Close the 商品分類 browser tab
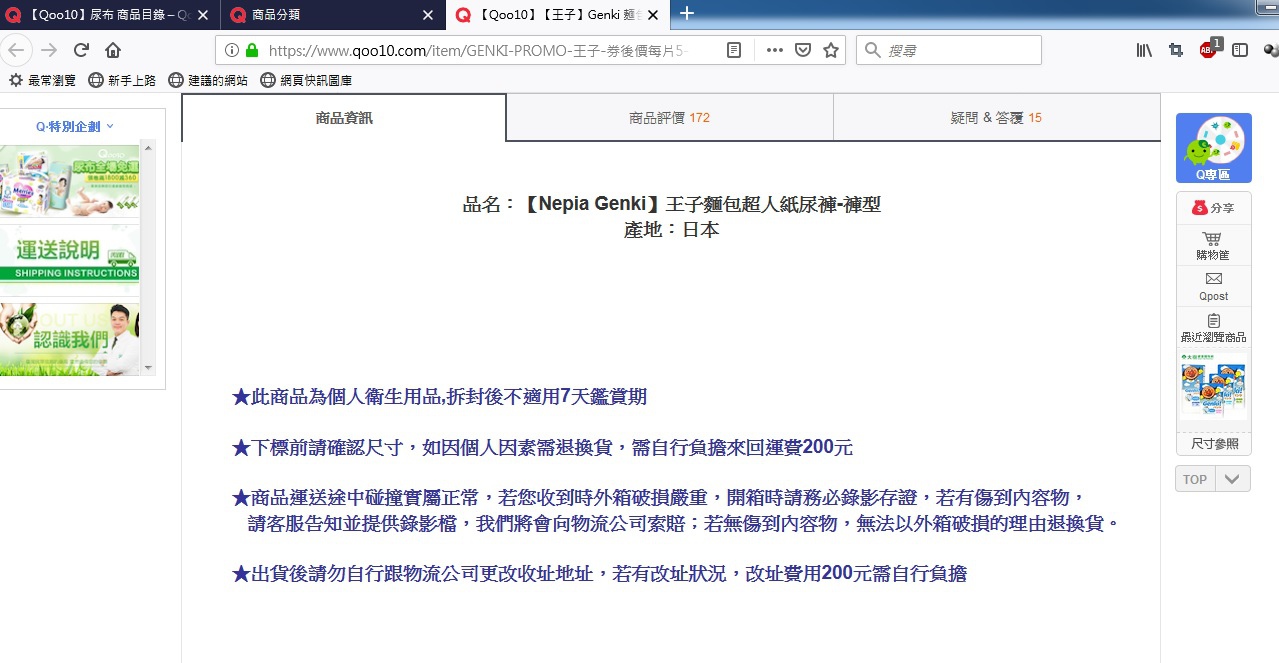 coord(429,15)
